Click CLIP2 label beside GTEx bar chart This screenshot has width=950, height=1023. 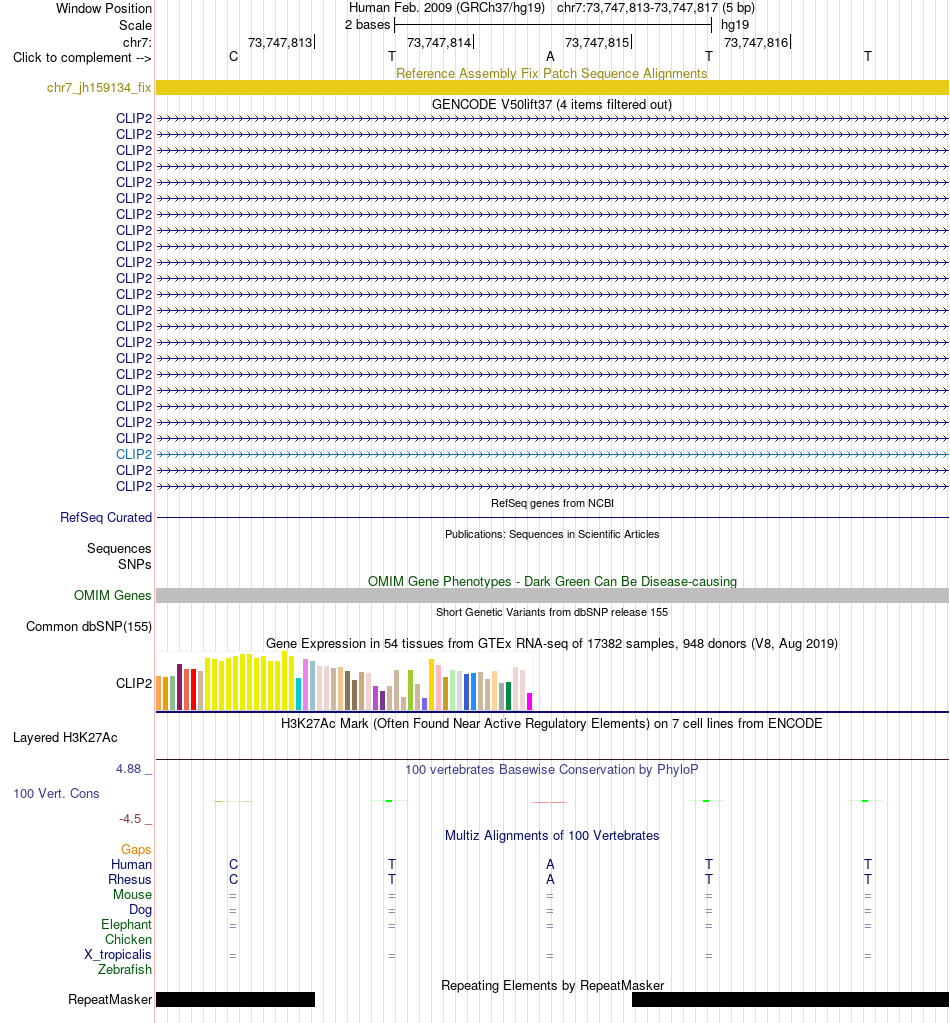pos(134,683)
